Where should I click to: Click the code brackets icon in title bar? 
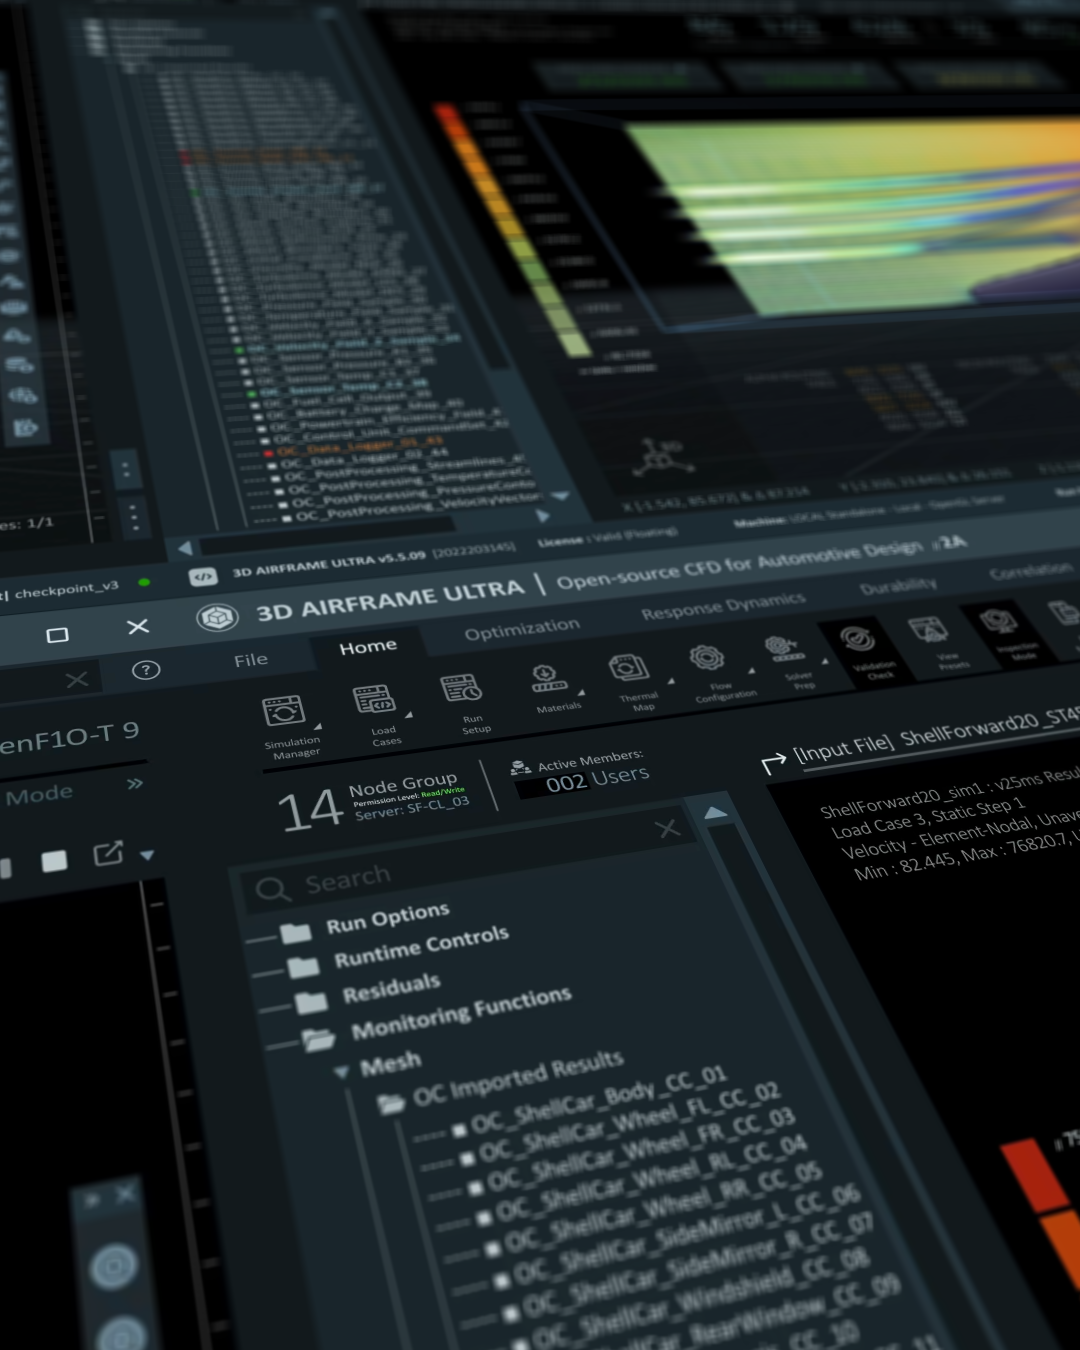point(203,576)
